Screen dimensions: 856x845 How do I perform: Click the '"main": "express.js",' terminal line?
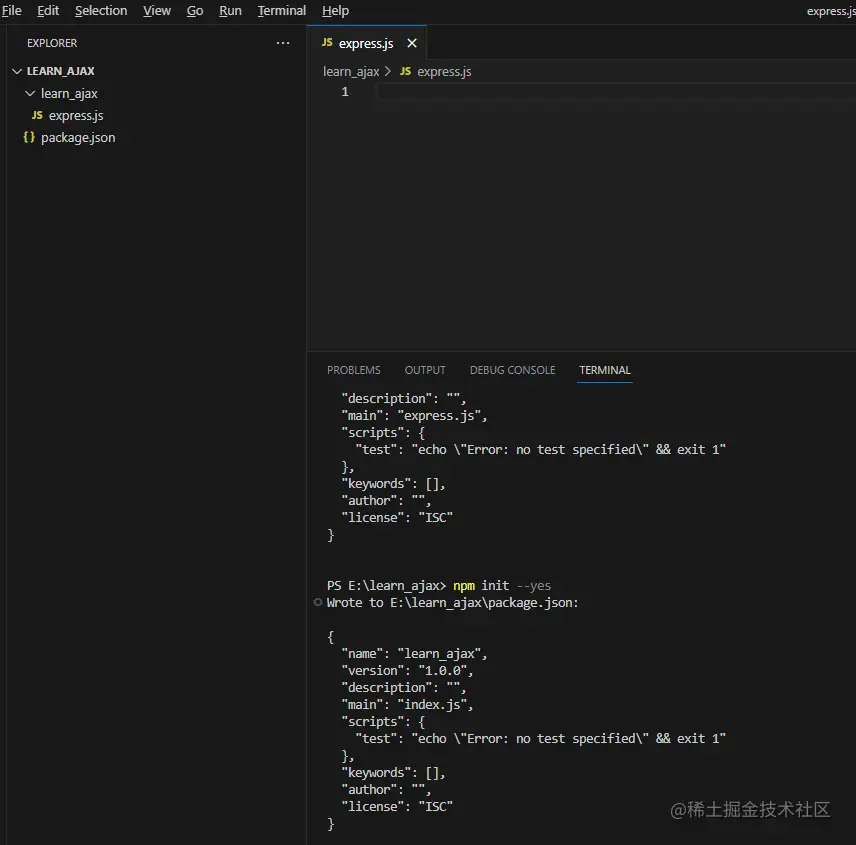point(414,416)
